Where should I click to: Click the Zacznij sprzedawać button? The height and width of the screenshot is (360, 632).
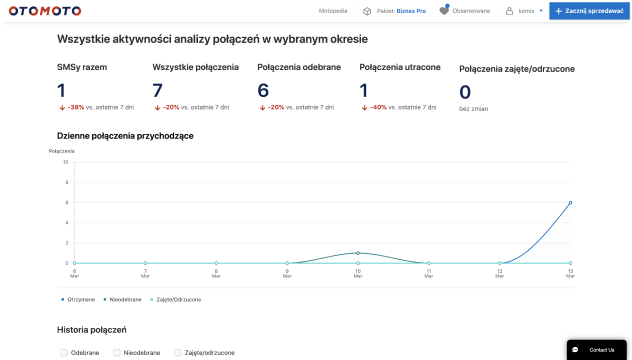click(589, 11)
